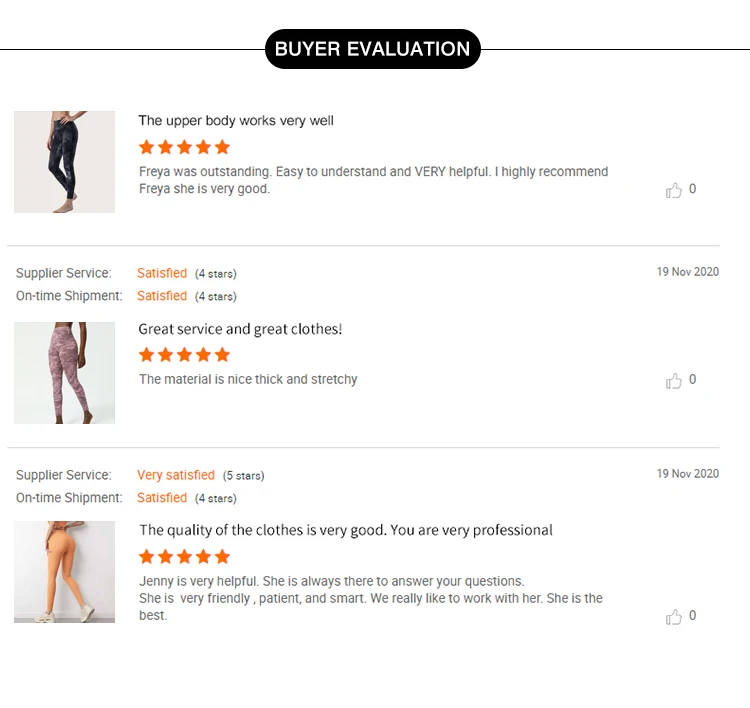Click the third review's 19 Nov 2020 date
750x708 pixels.
point(687,474)
